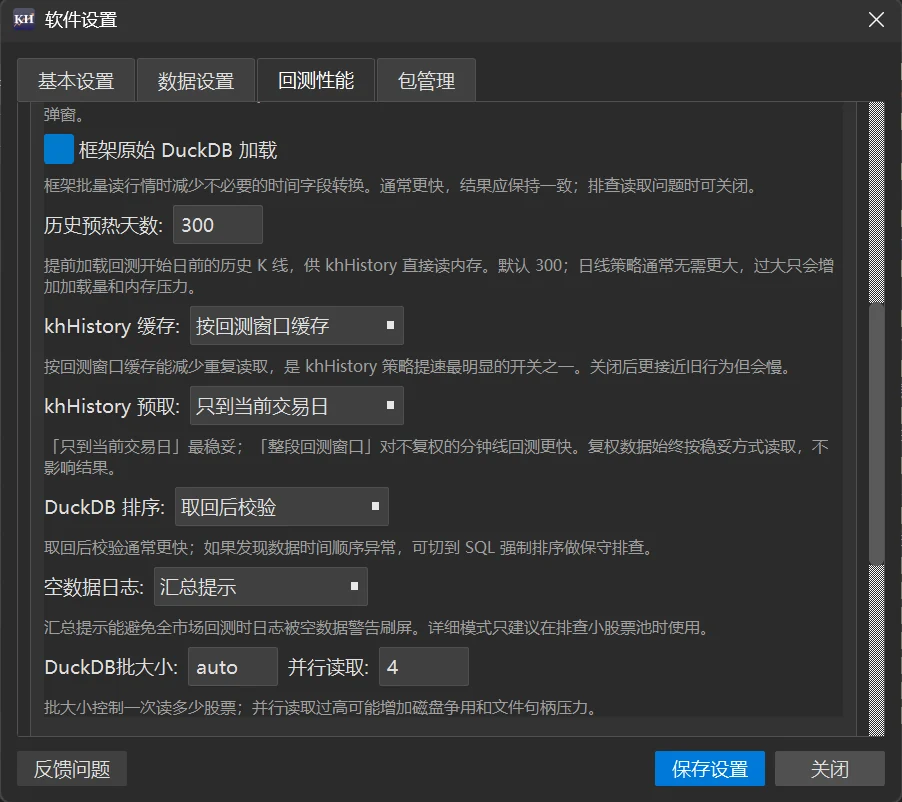The height and width of the screenshot is (802, 902).
Task: Click description starting 取回后校验通常更快
Action: pos(350,547)
